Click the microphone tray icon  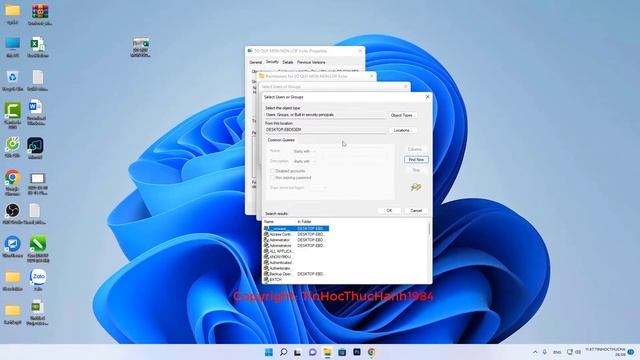545,352
